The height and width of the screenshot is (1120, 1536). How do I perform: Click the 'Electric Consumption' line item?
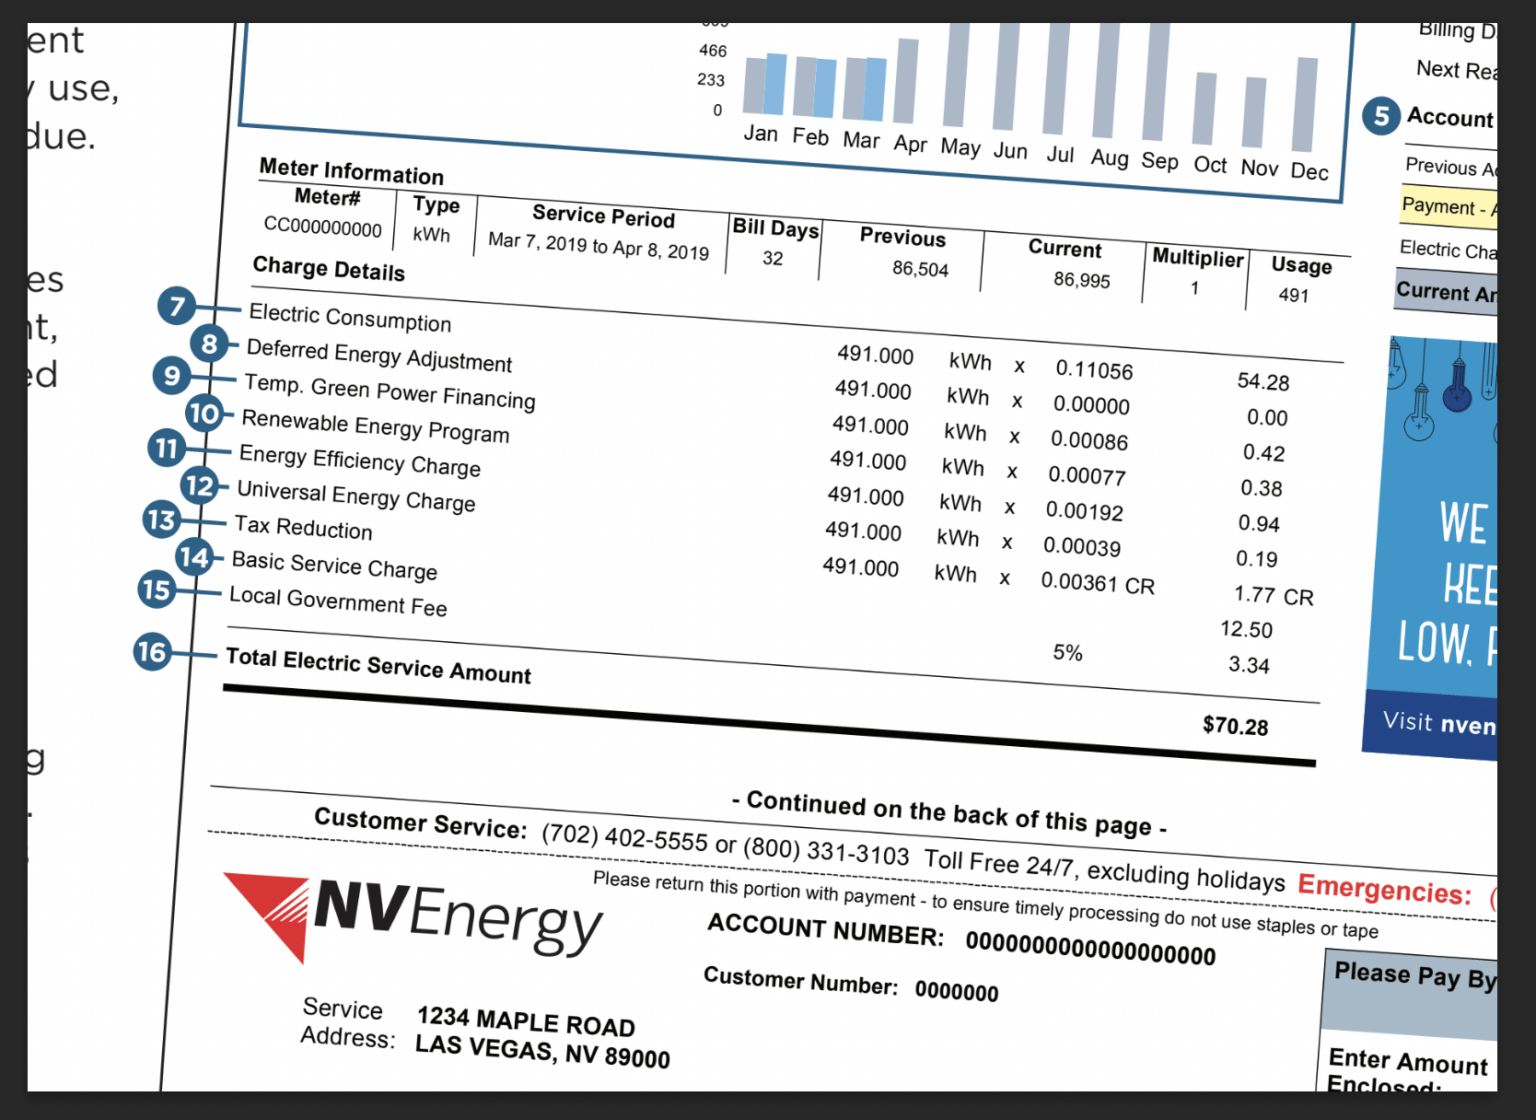coord(350,318)
